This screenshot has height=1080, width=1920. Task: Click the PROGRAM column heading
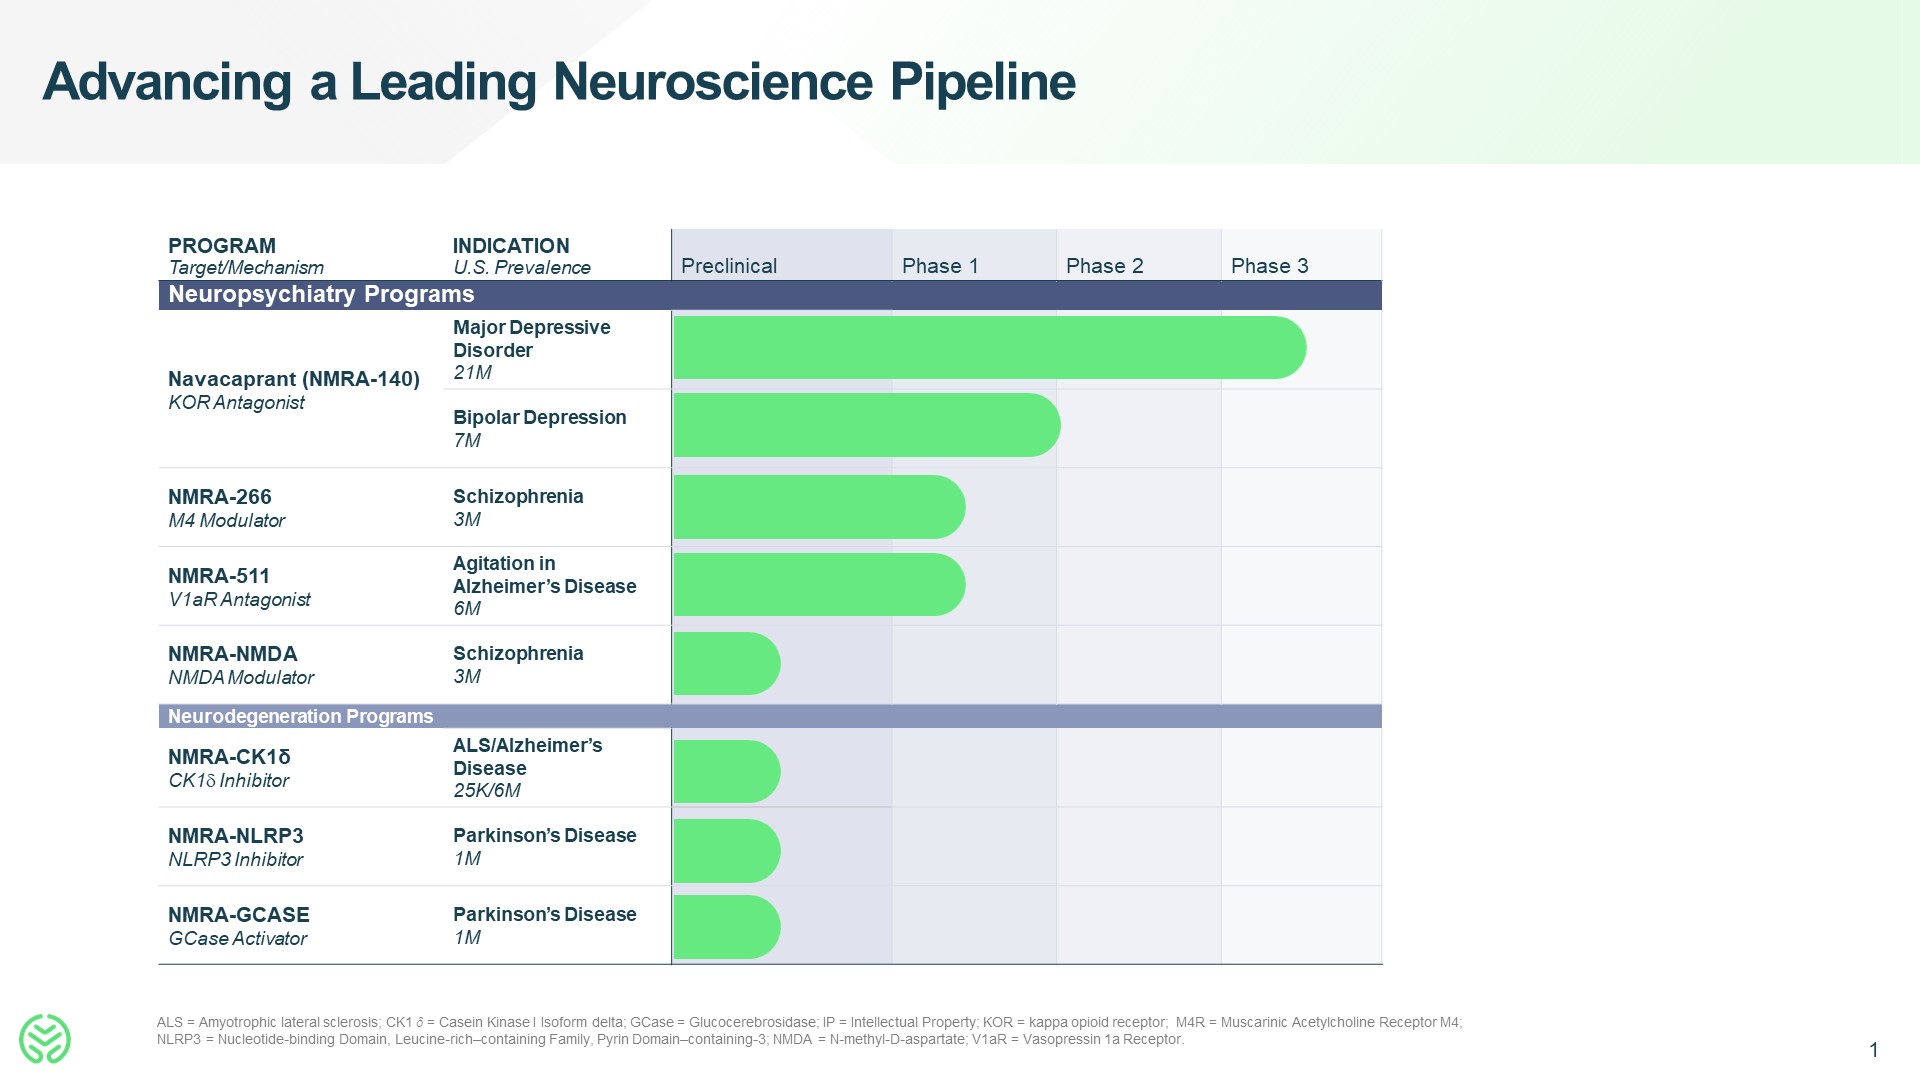point(222,246)
